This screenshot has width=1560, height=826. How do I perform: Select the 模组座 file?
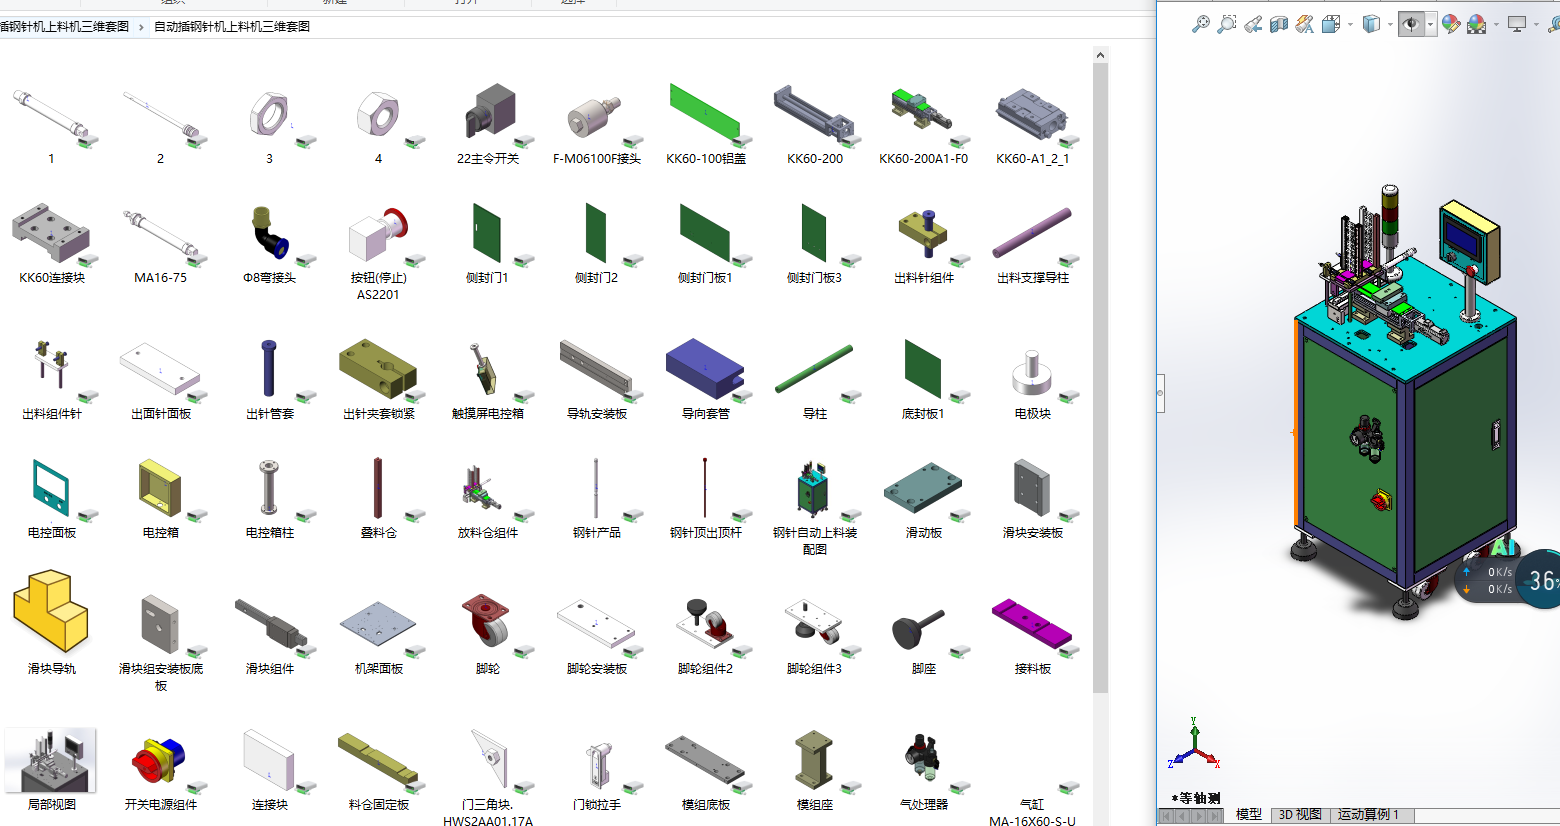815,769
